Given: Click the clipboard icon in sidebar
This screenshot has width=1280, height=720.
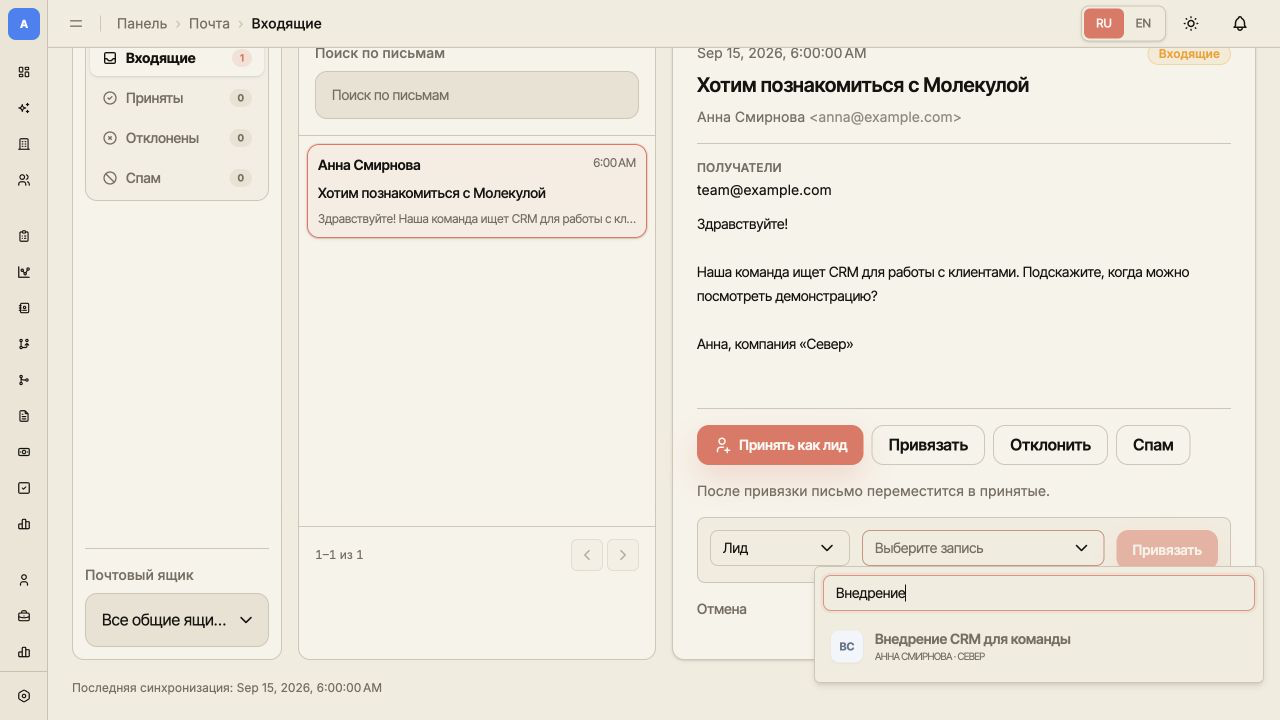Looking at the screenshot, I should point(24,236).
